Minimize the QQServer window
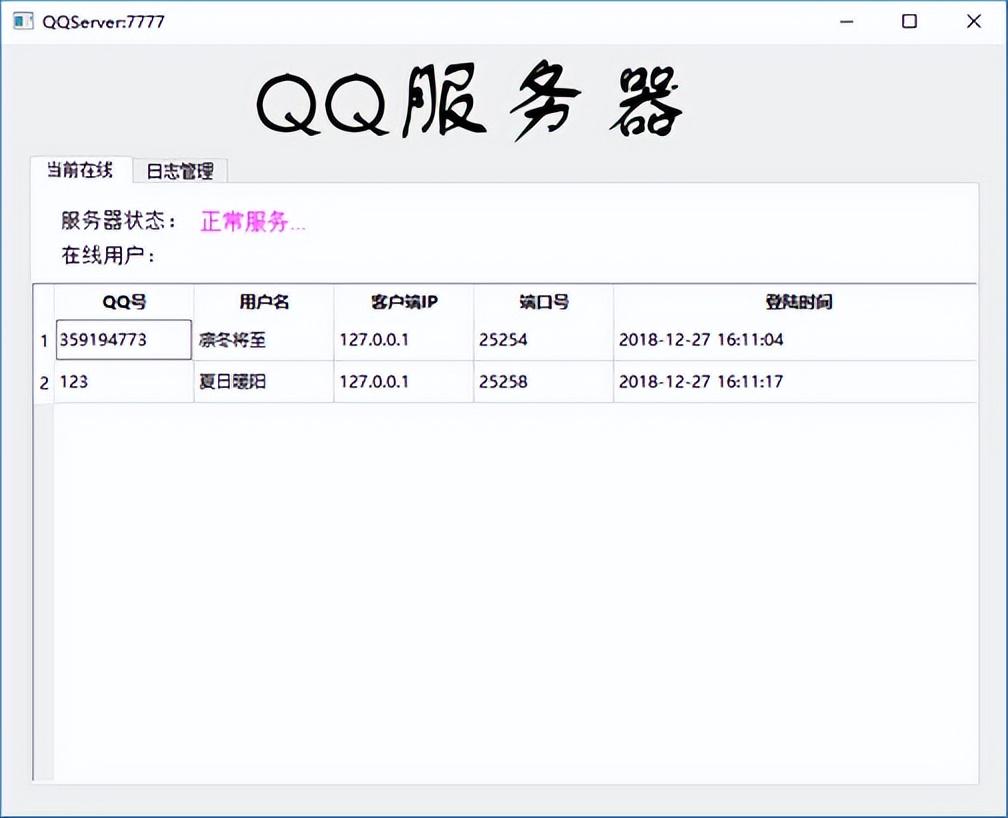The width and height of the screenshot is (1008, 818). pyautogui.click(x=847, y=21)
